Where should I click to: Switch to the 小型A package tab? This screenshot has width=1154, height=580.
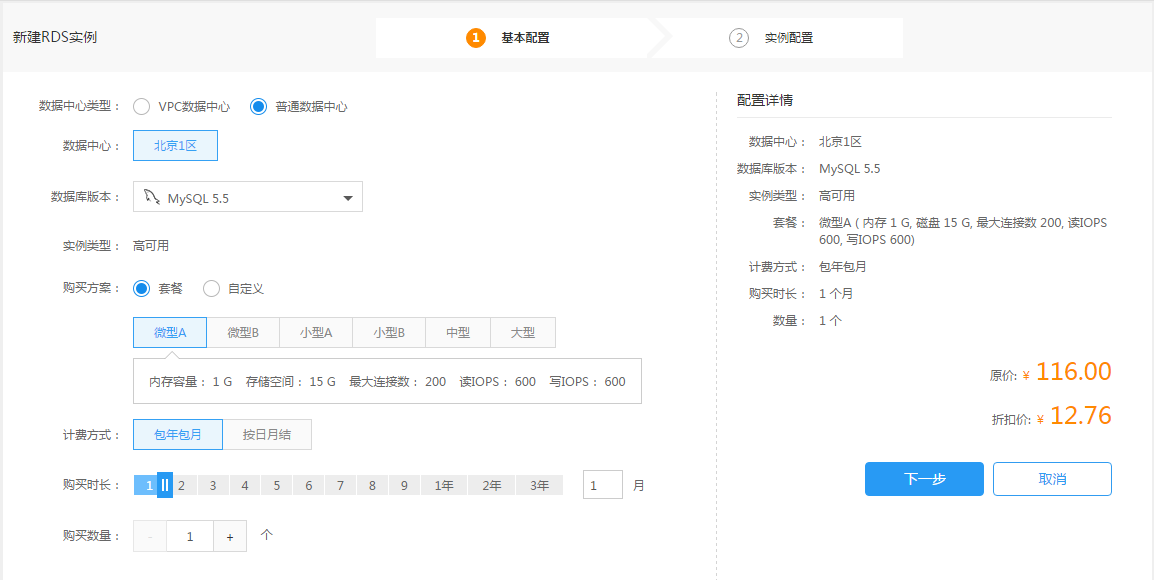(316, 333)
